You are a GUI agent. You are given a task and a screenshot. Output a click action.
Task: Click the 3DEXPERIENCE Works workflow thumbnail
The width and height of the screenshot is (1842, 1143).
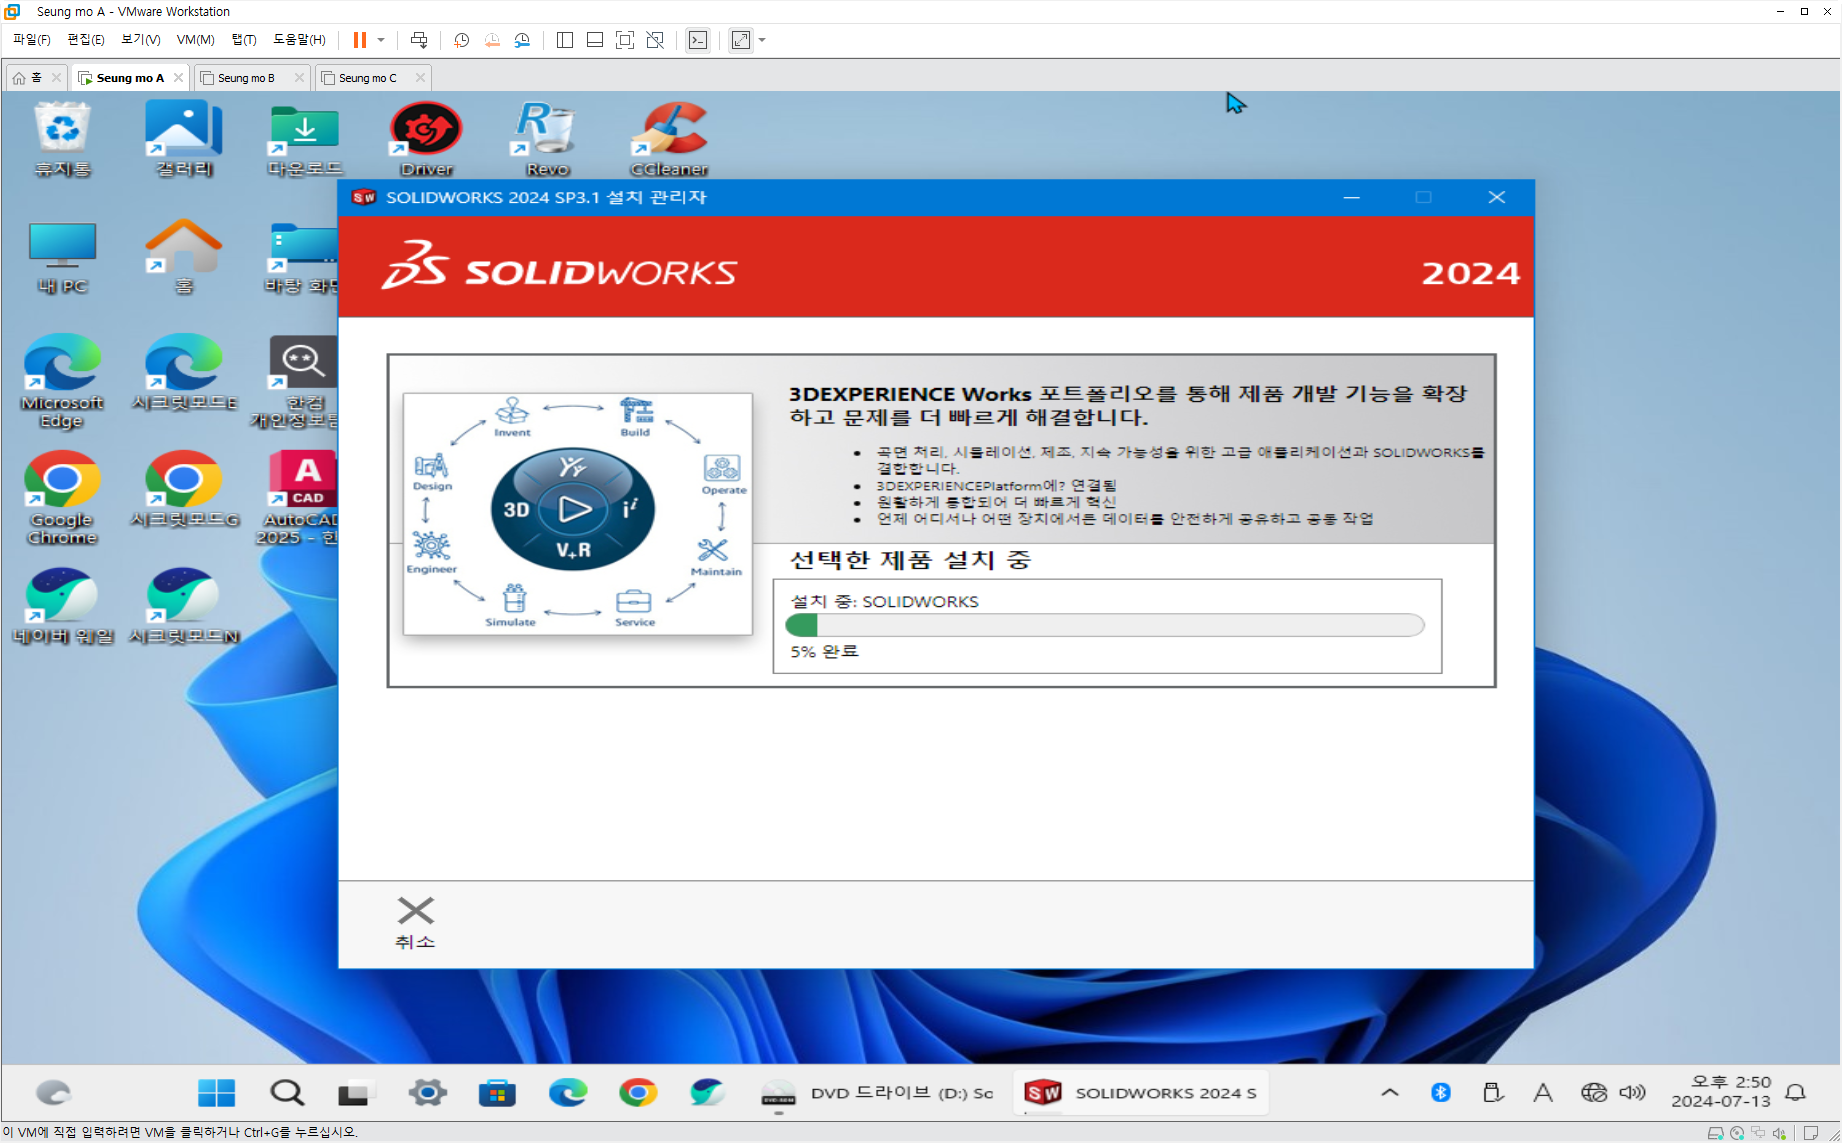coord(577,514)
